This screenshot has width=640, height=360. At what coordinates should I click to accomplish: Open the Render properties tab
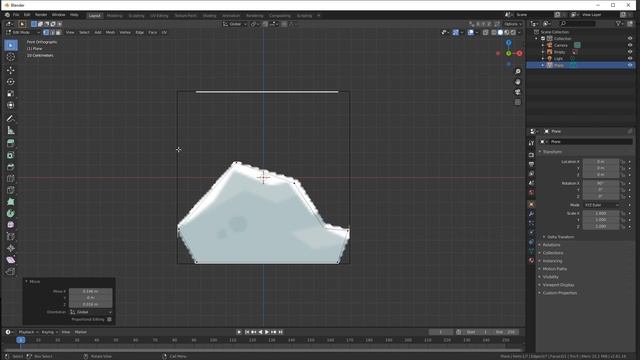click(x=531, y=155)
